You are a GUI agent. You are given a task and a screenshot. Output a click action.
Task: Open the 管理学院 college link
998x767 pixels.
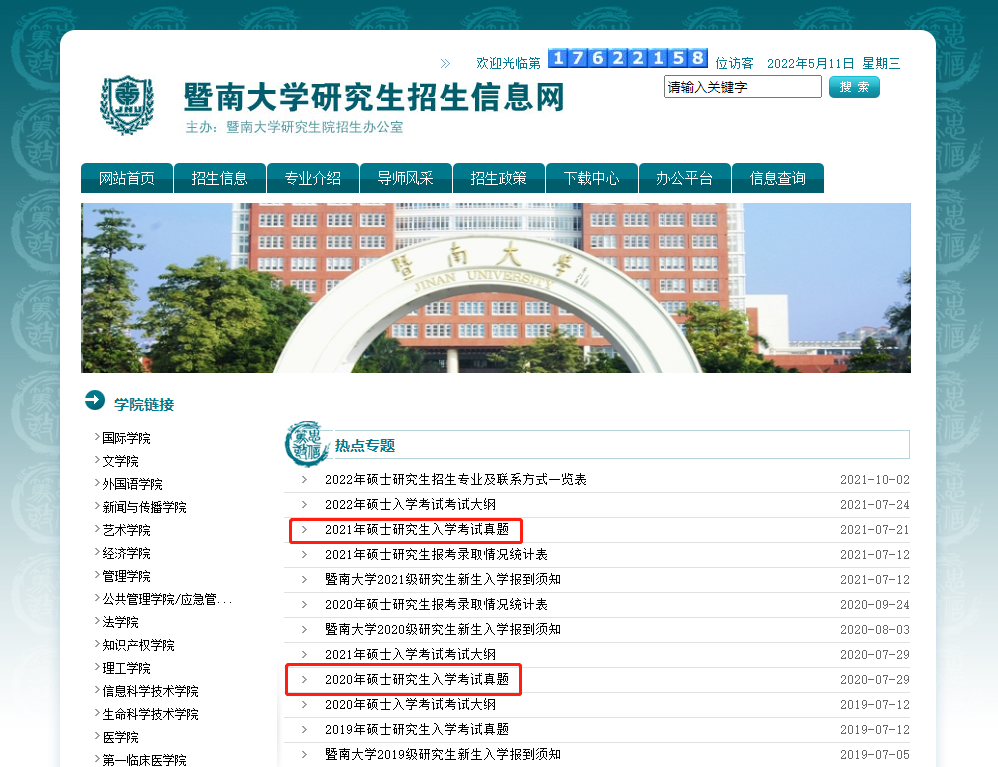click(126, 576)
